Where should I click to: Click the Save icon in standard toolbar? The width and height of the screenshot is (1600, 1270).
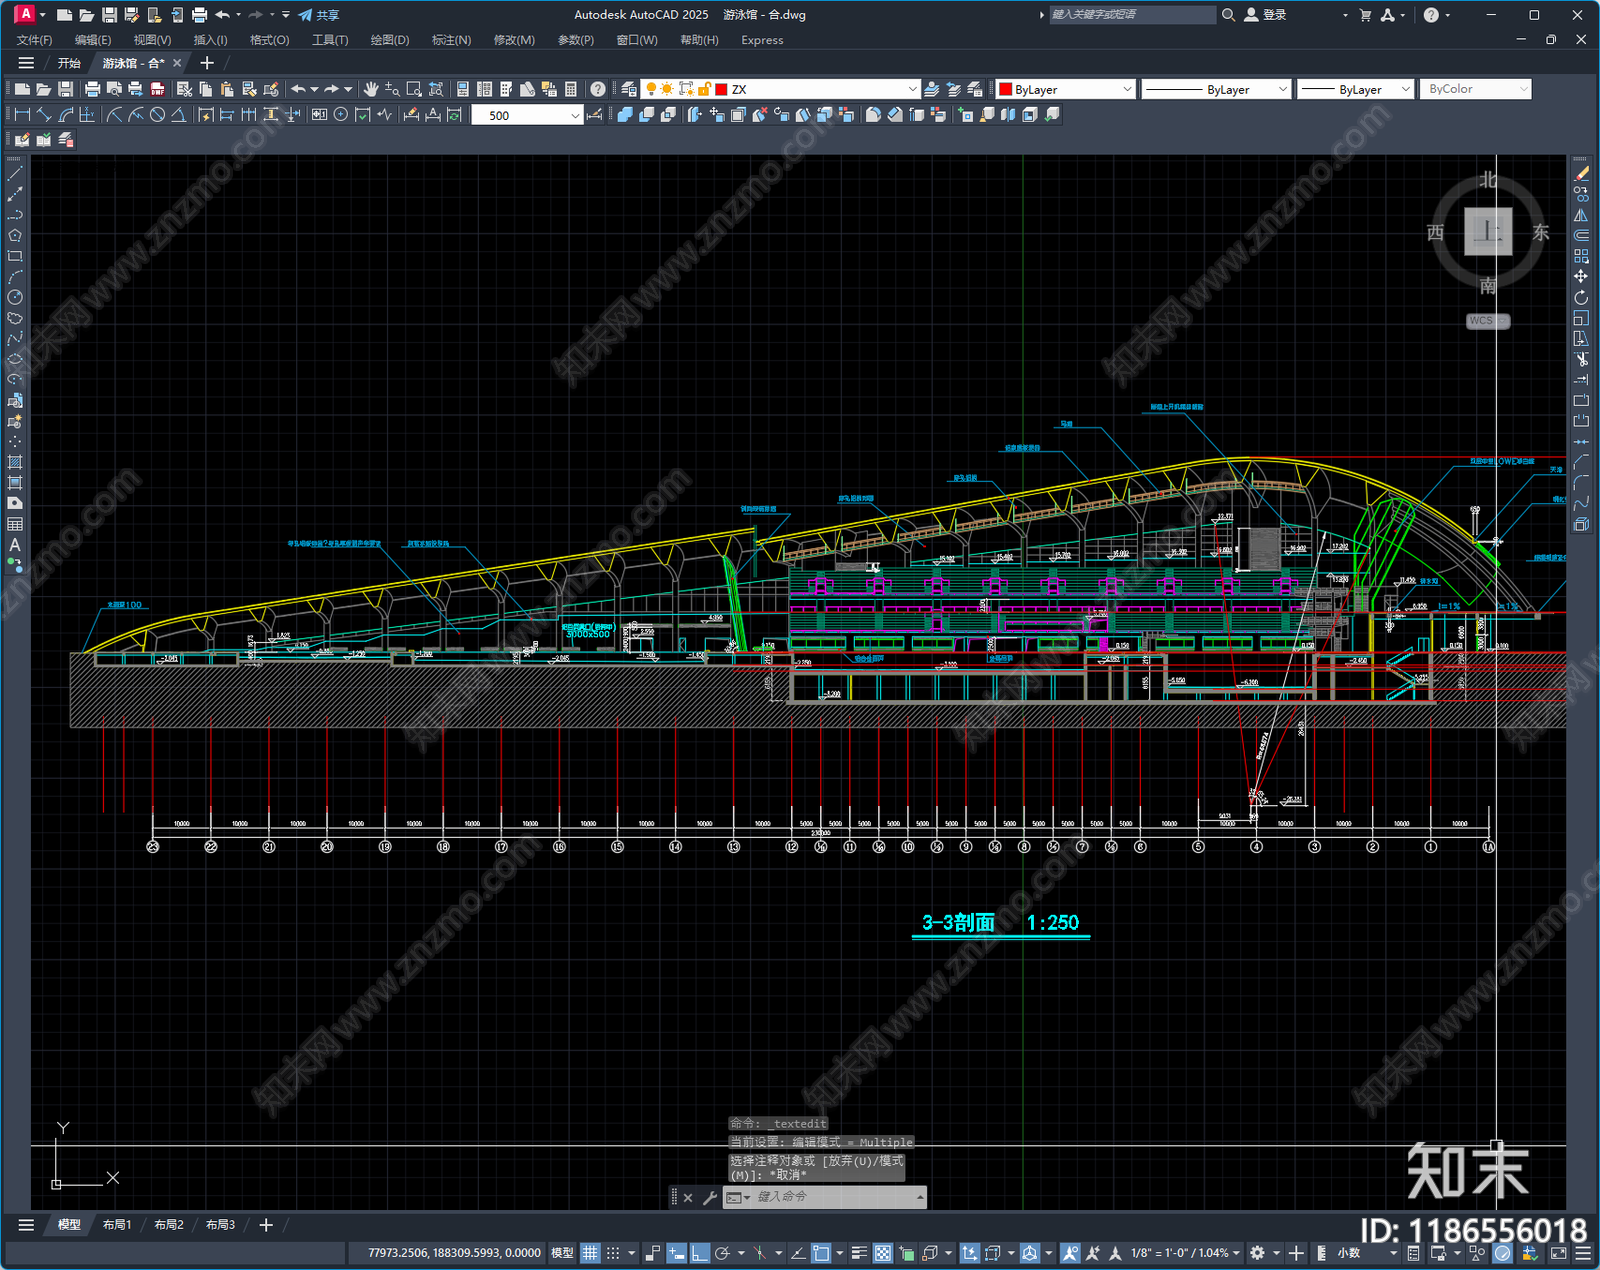pos(66,89)
